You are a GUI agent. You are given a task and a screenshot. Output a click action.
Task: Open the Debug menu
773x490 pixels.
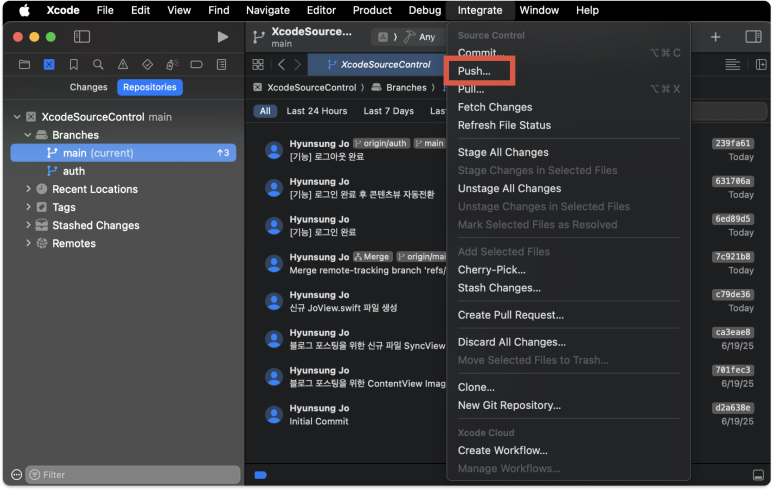point(425,10)
